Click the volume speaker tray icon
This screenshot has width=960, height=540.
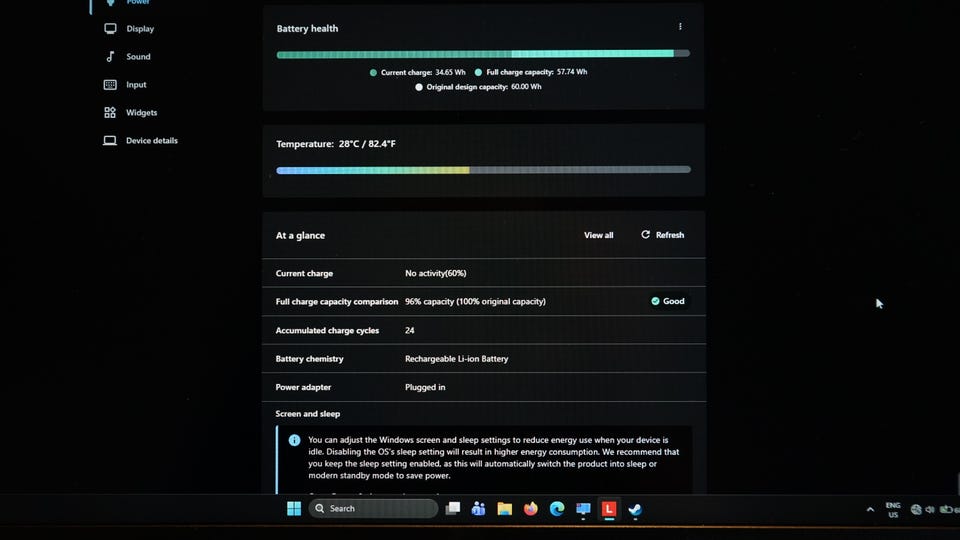pyautogui.click(x=930, y=509)
